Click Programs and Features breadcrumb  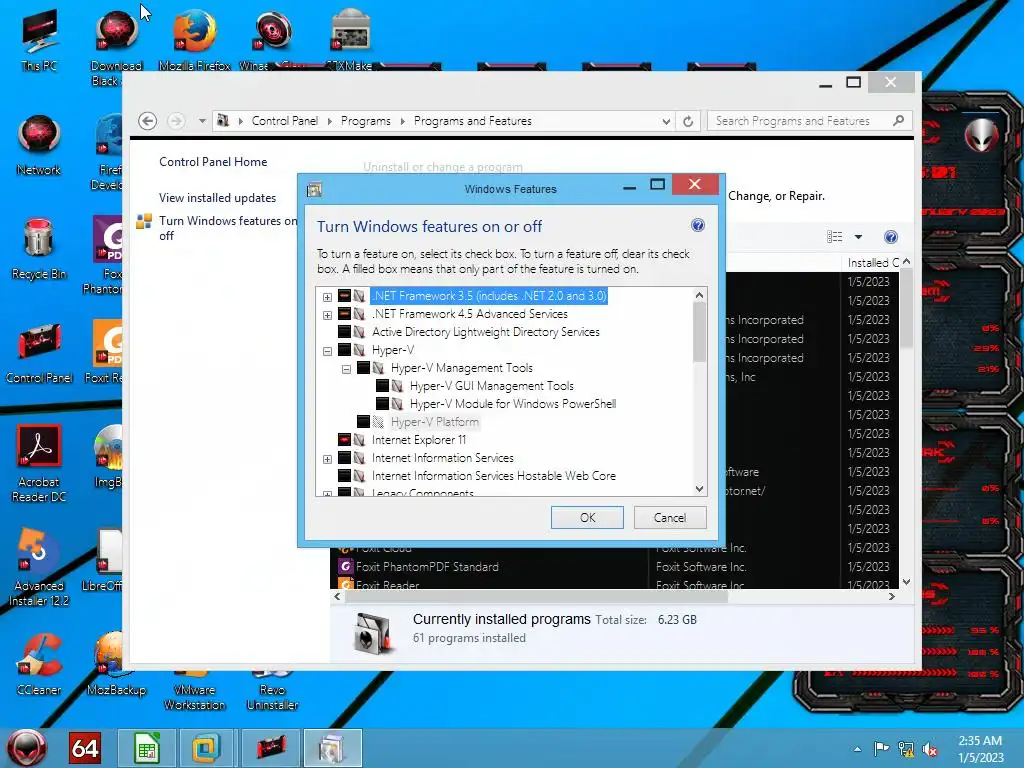pyautogui.click(x=473, y=121)
